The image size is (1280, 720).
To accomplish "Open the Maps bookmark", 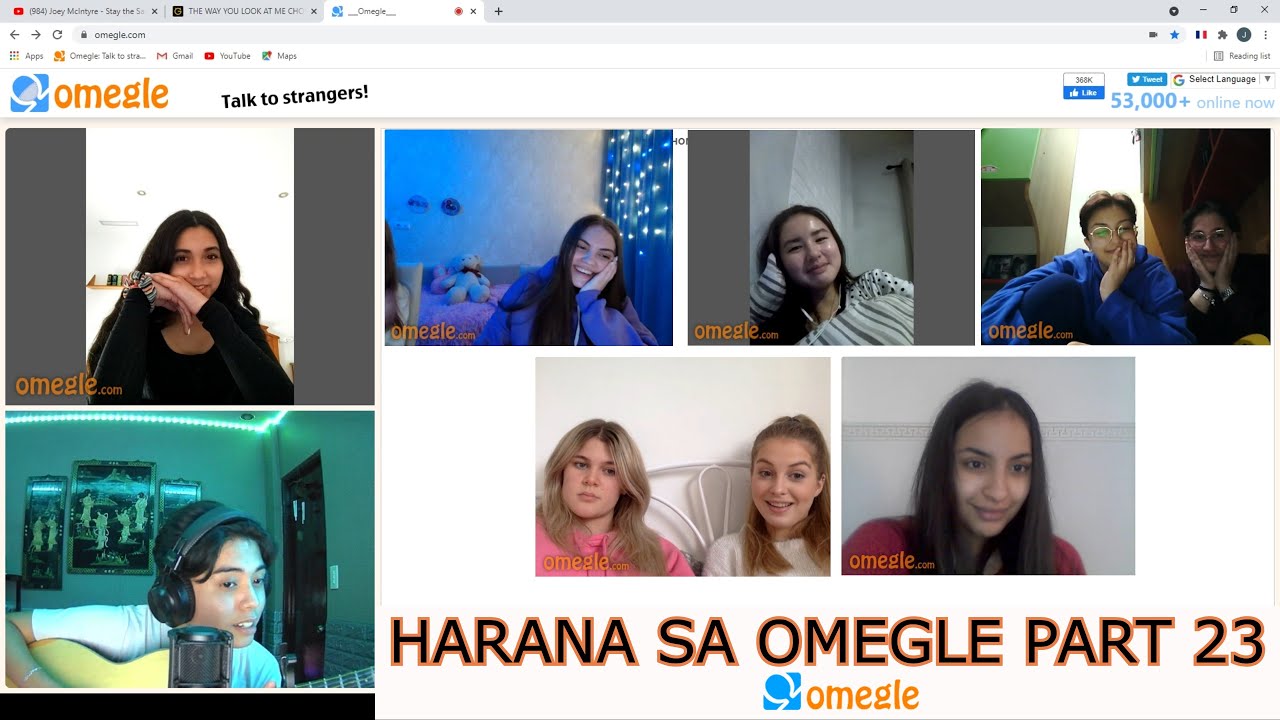I will pos(279,56).
